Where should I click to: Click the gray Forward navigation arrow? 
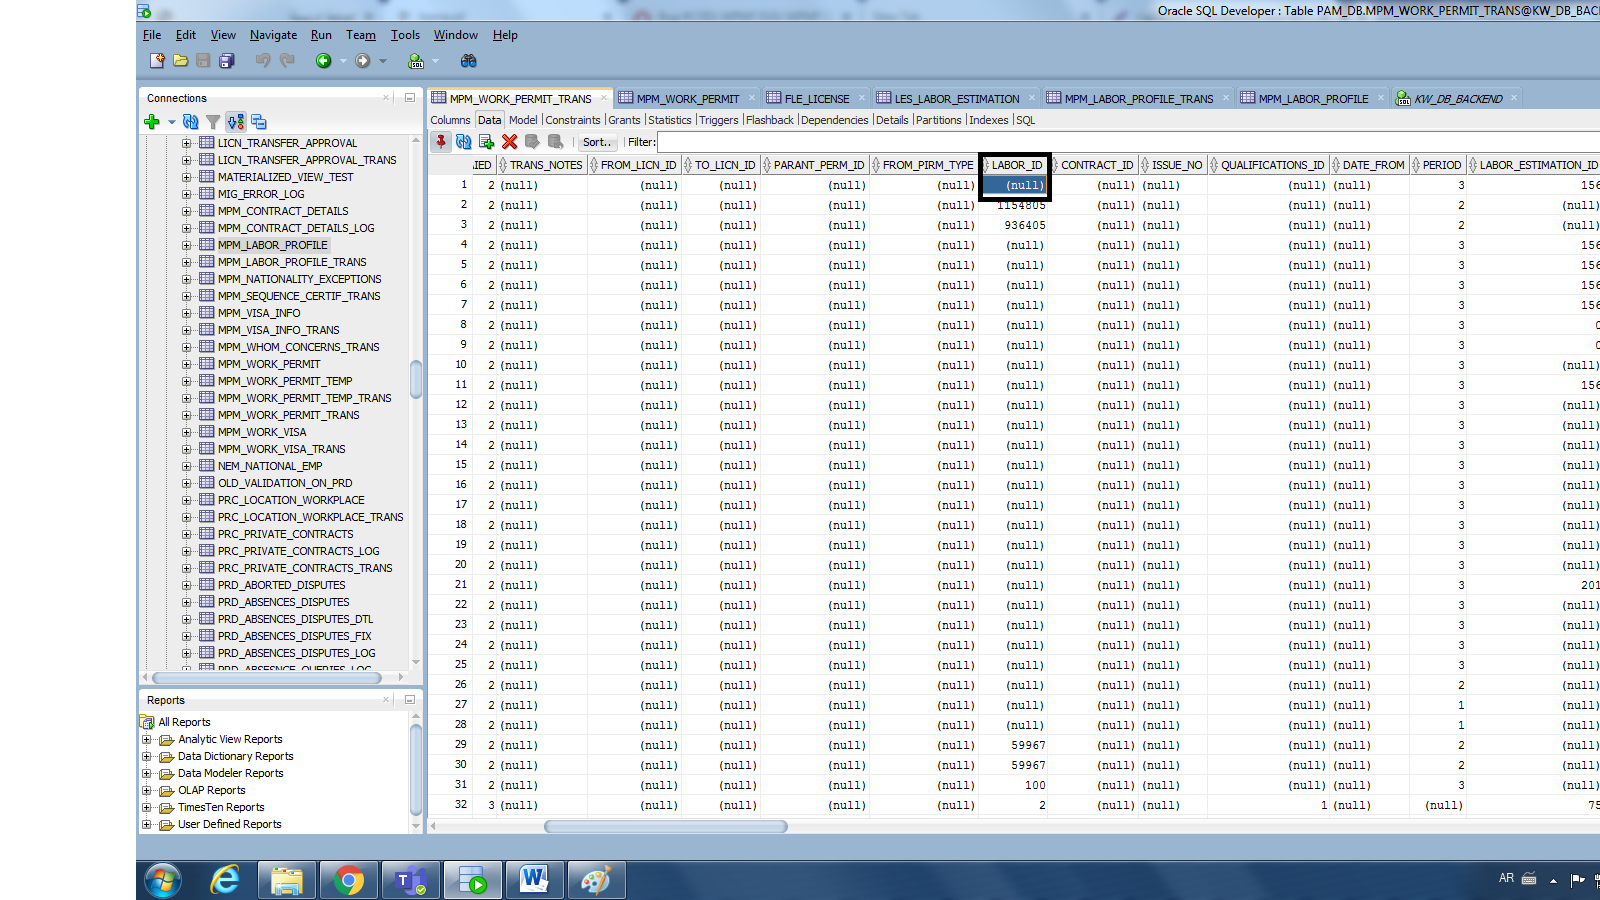pos(363,61)
